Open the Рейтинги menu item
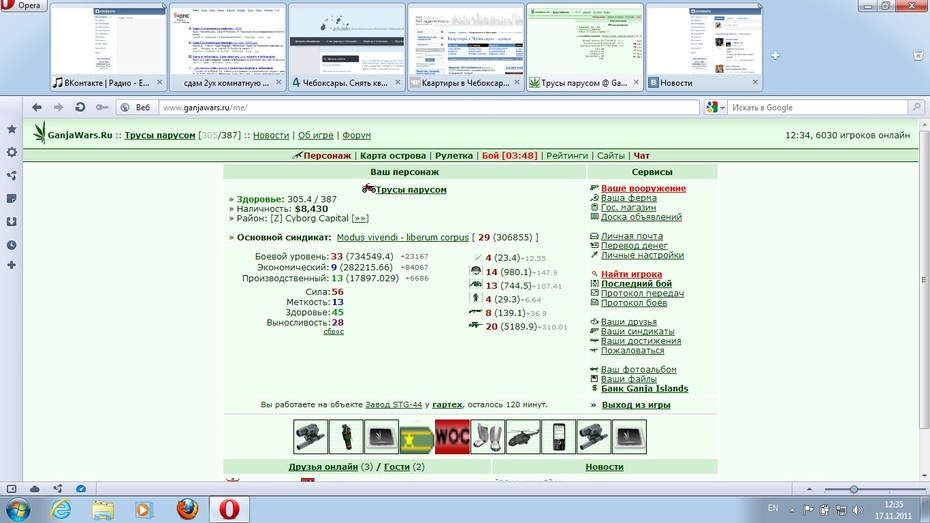Screen dimensions: 930x523 [x=567, y=155]
